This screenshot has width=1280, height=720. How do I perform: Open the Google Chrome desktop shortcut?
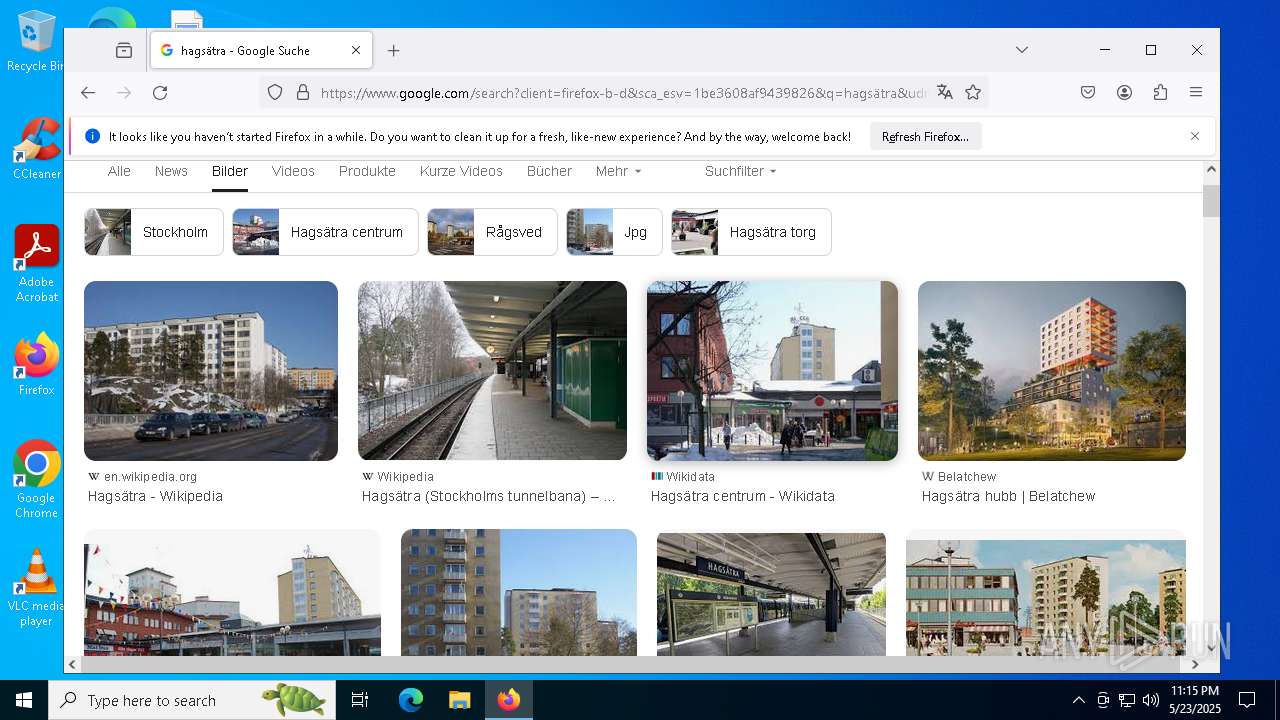[x=36, y=479]
